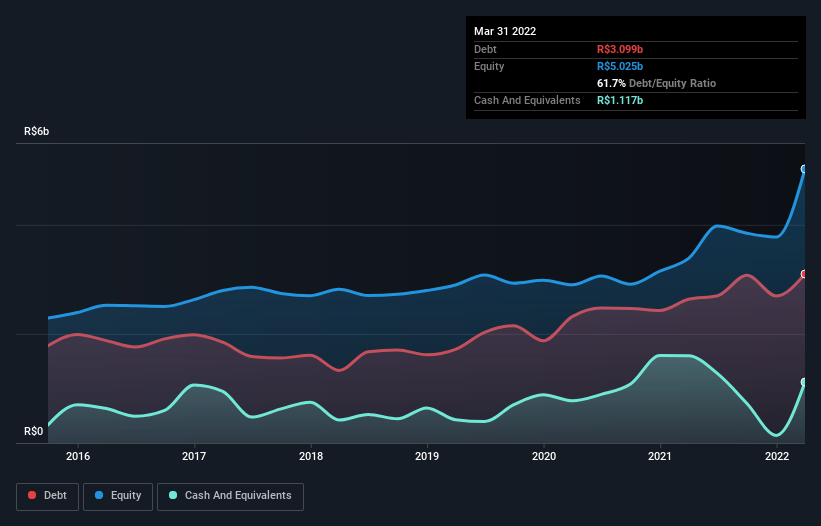Click the R$5.025b equity value
821x526 pixels.
620,66
